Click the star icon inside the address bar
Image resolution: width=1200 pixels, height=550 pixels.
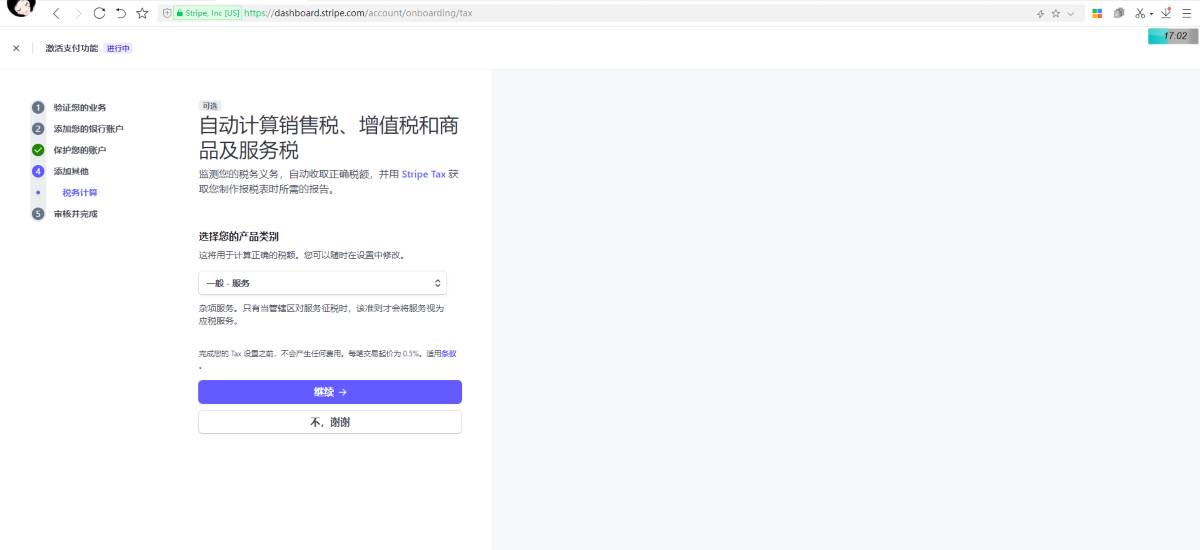[x=1056, y=14]
